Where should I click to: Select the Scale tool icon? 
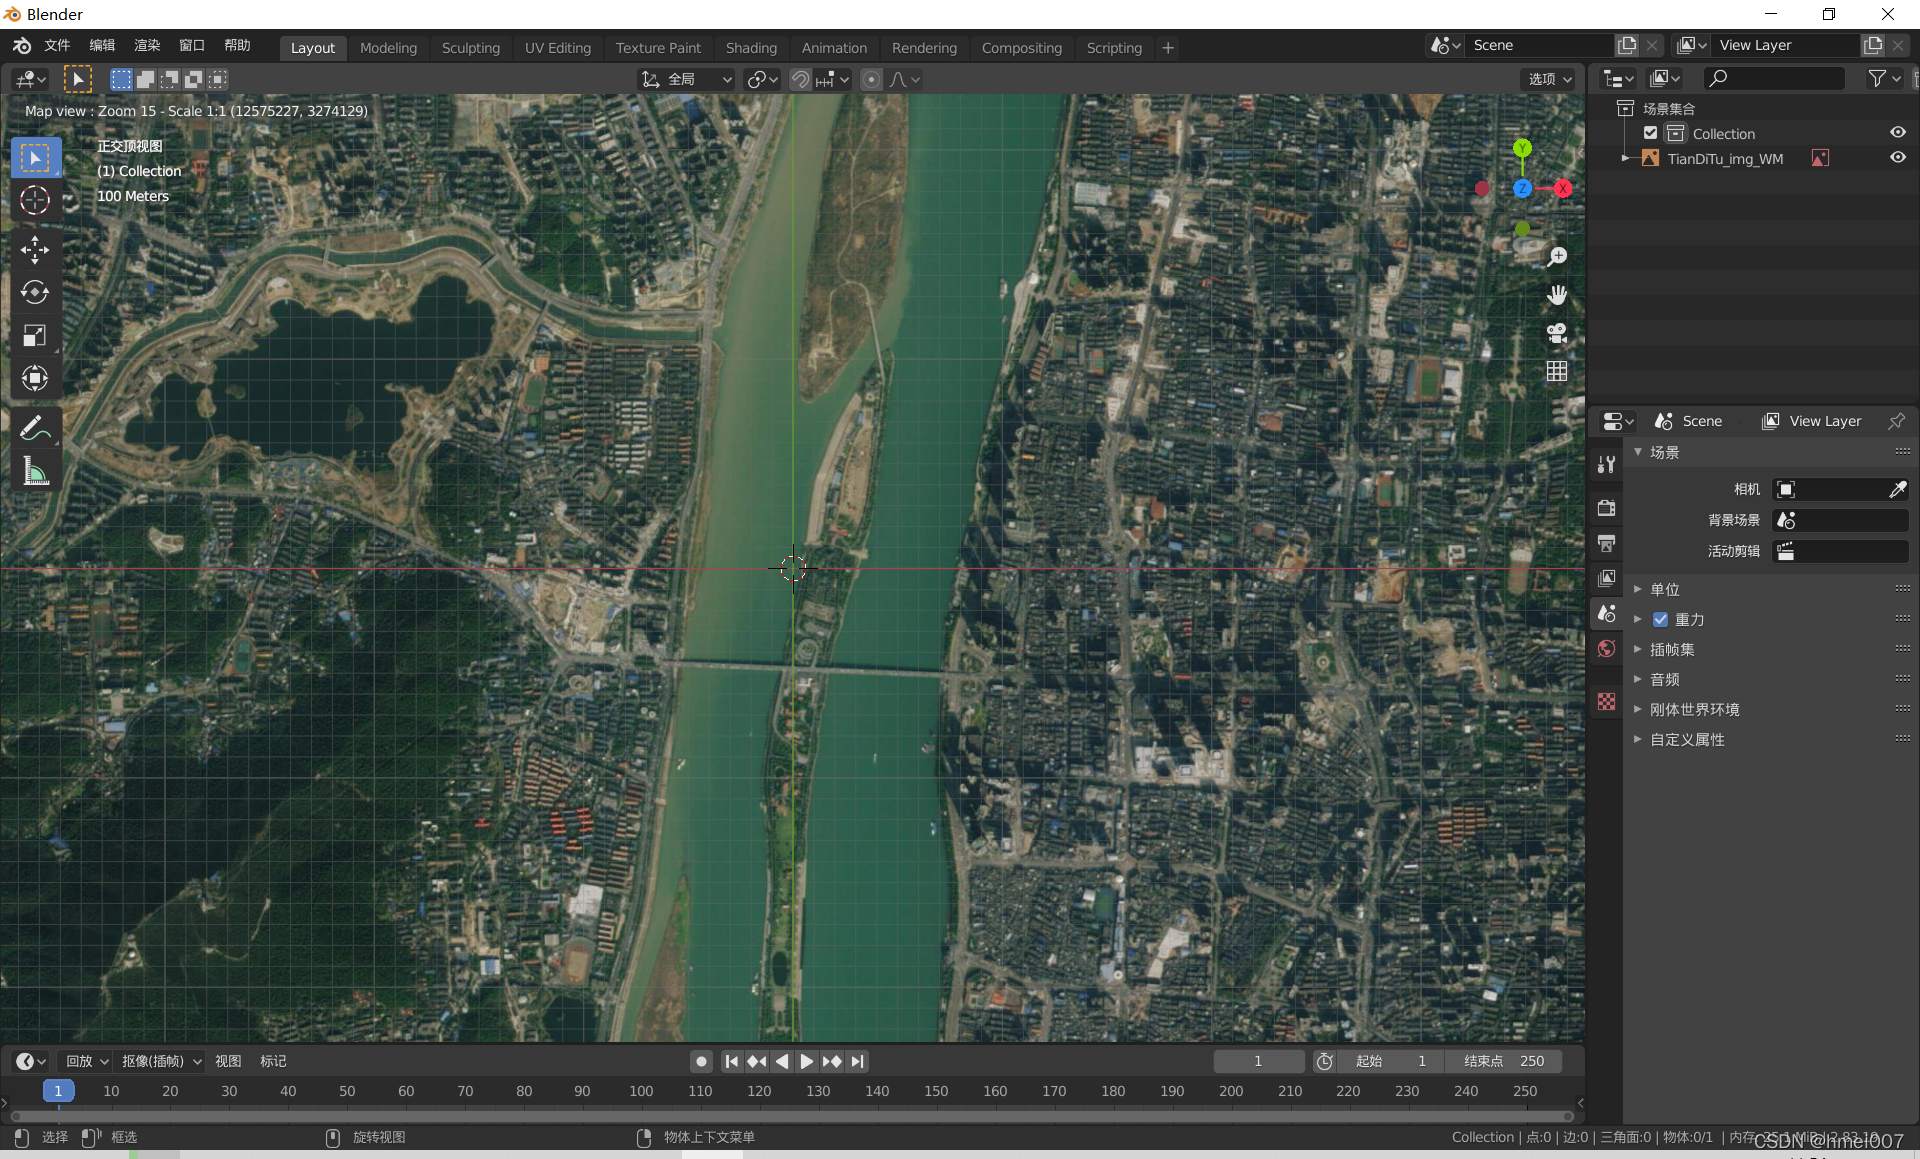coord(35,335)
